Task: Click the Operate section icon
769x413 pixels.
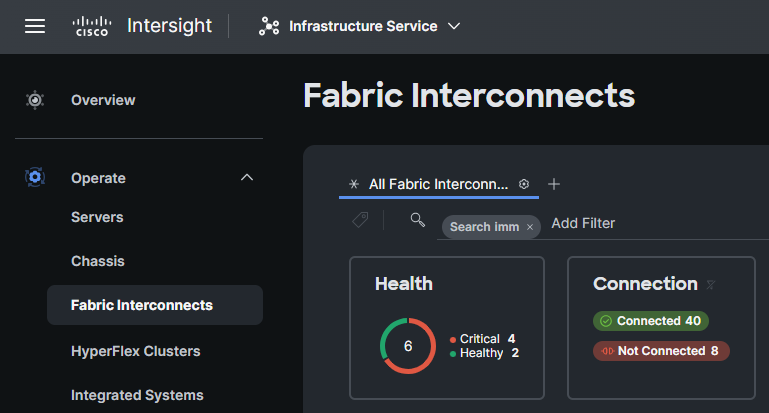Action: coord(35,177)
